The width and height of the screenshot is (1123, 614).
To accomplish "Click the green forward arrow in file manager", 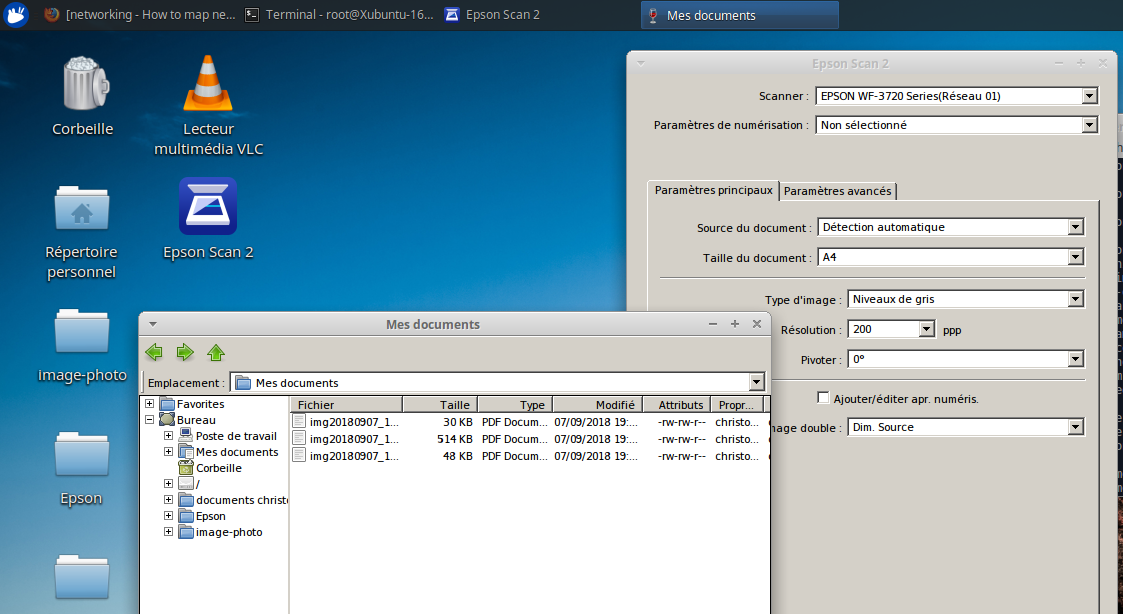I will (185, 352).
